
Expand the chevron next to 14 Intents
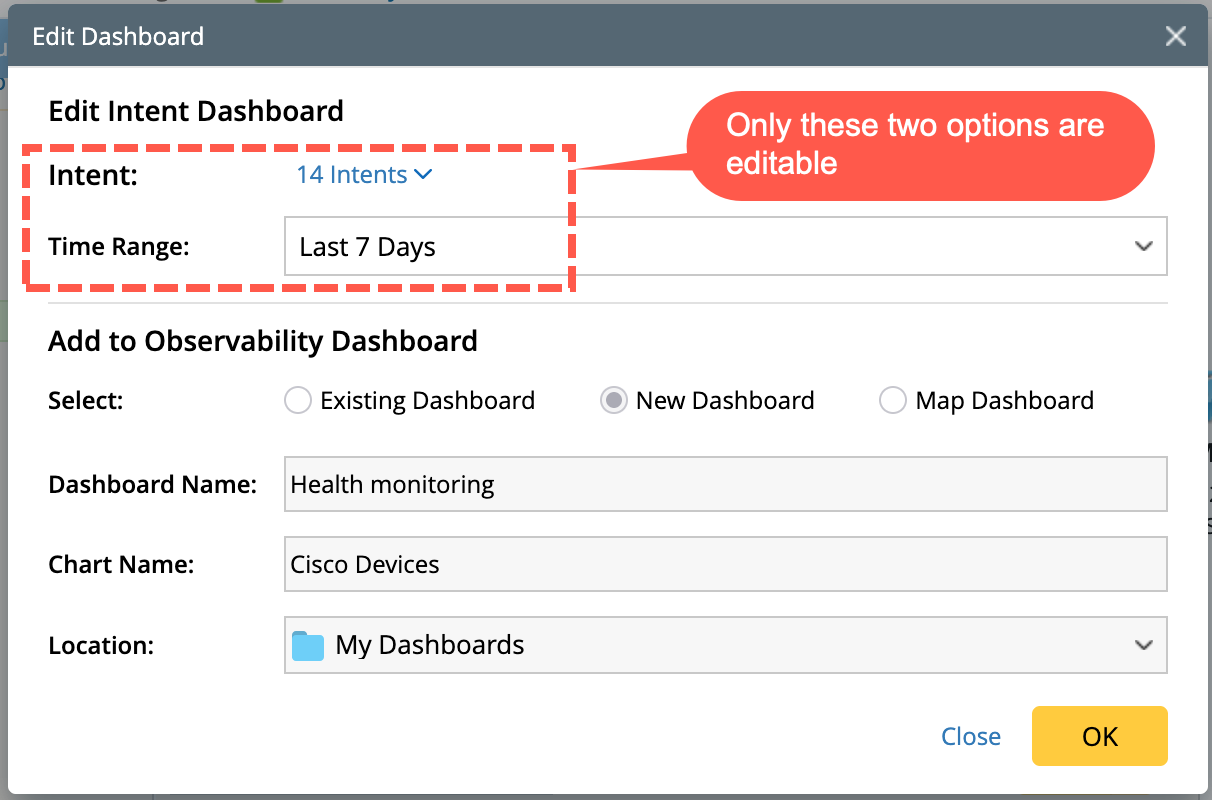click(x=423, y=175)
